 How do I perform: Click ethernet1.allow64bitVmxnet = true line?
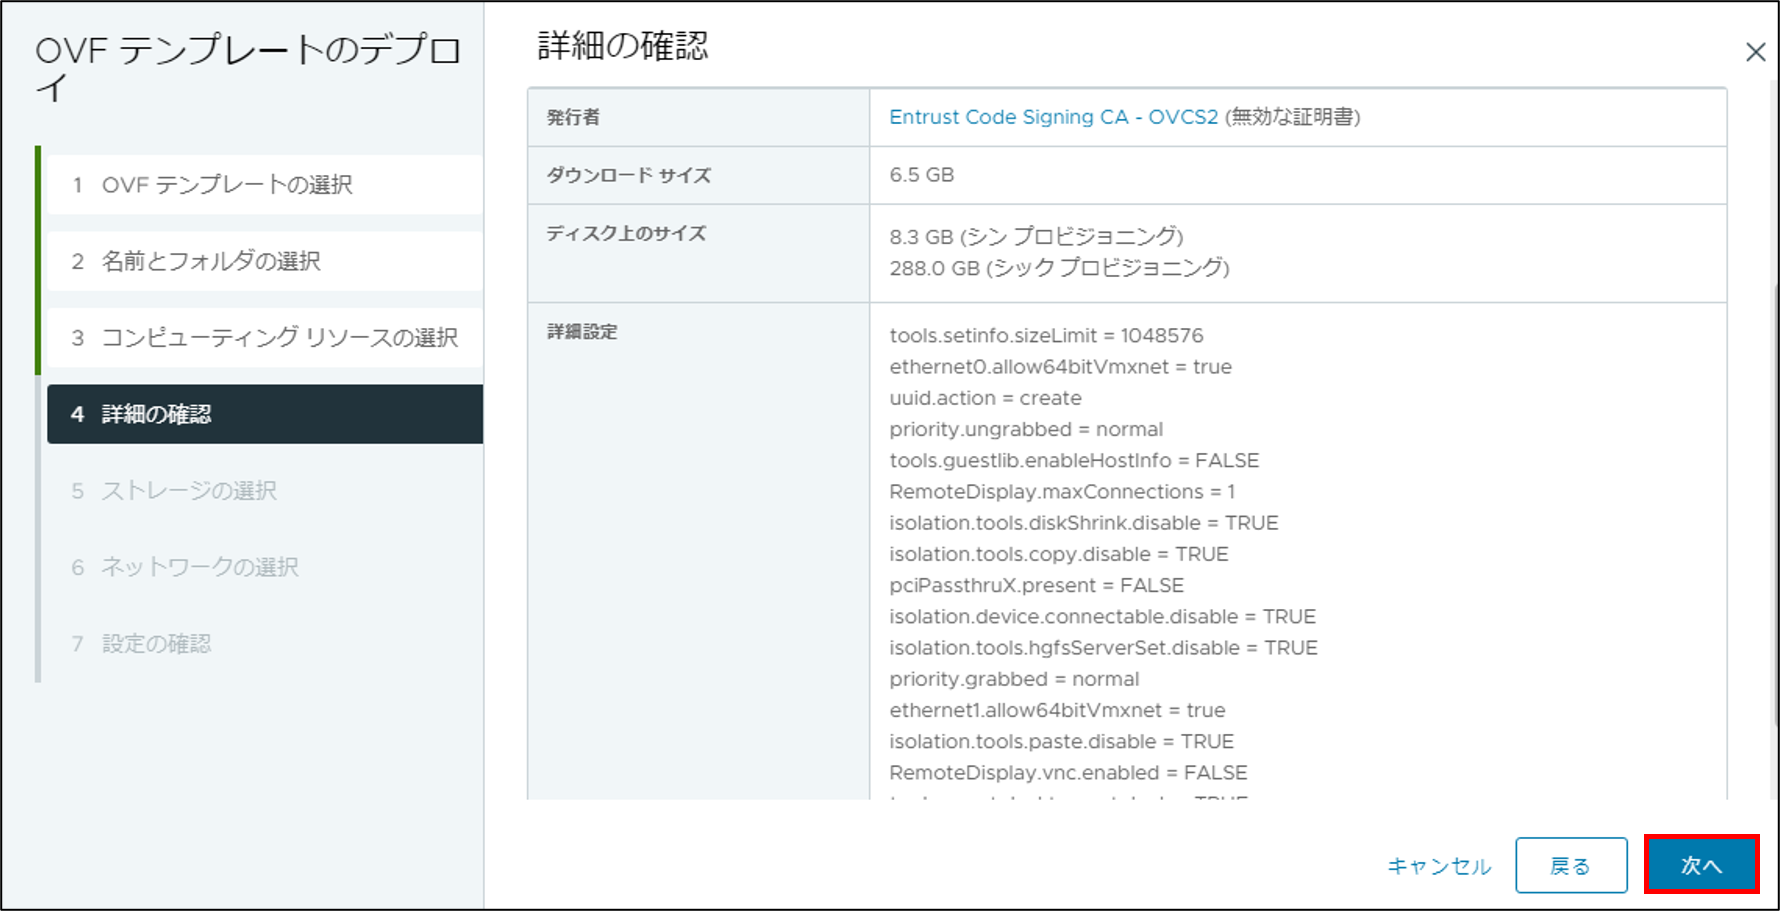click(x=1057, y=710)
